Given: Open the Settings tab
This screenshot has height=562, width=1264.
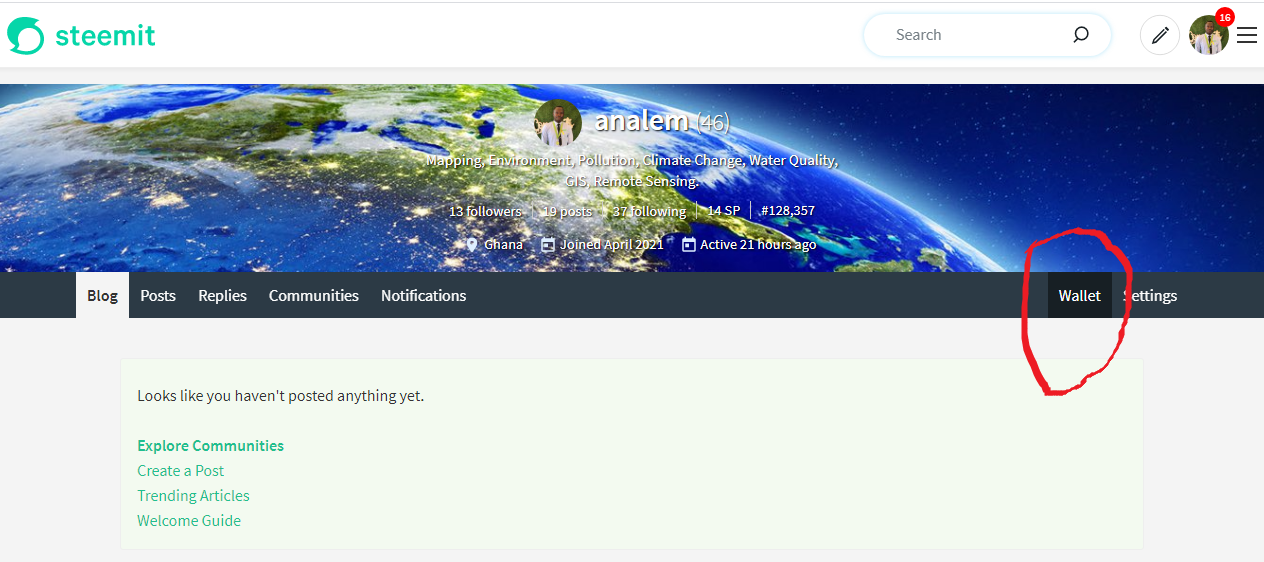Looking at the screenshot, I should [1150, 295].
